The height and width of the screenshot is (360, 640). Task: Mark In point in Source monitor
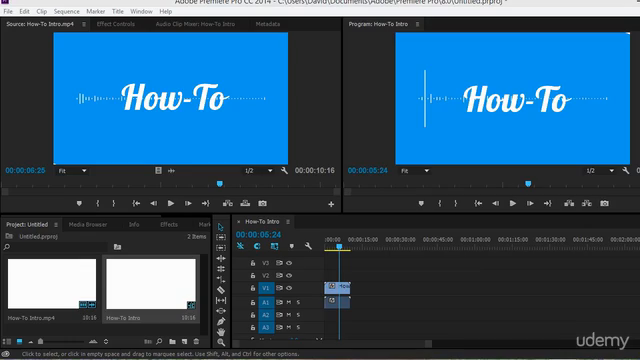[x=98, y=203]
